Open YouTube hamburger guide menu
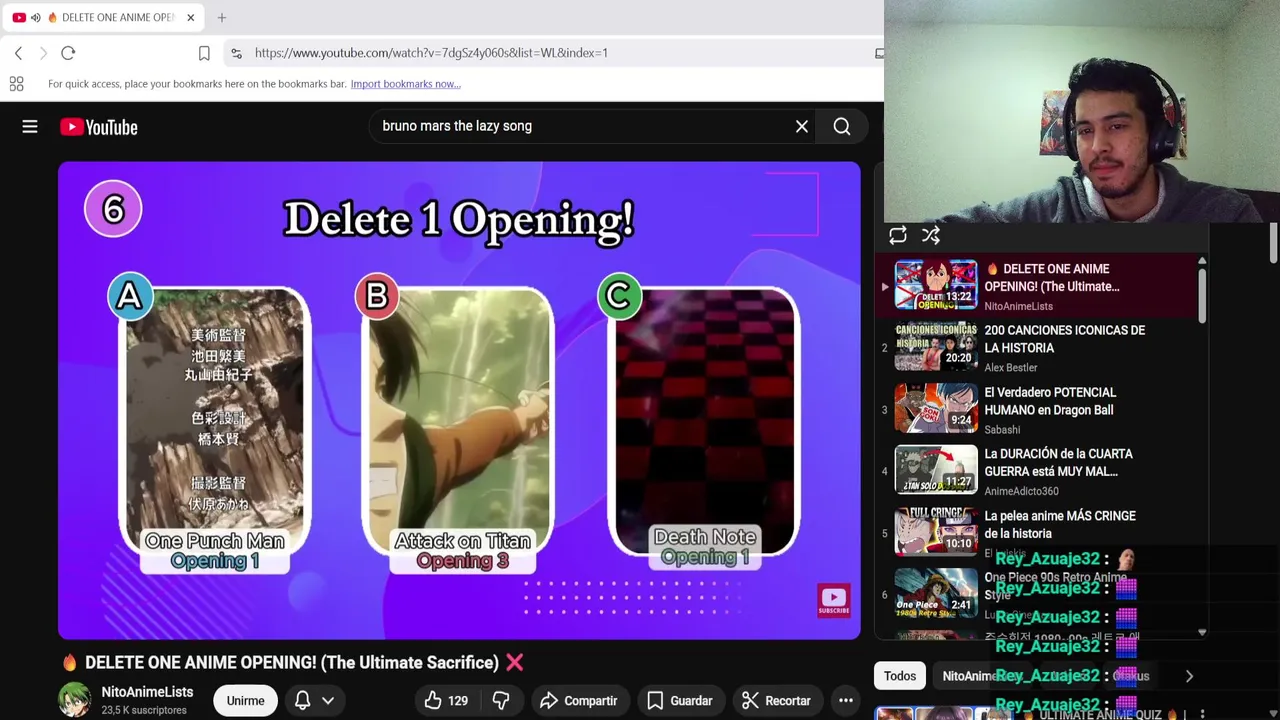The image size is (1280, 720). [30, 127]
